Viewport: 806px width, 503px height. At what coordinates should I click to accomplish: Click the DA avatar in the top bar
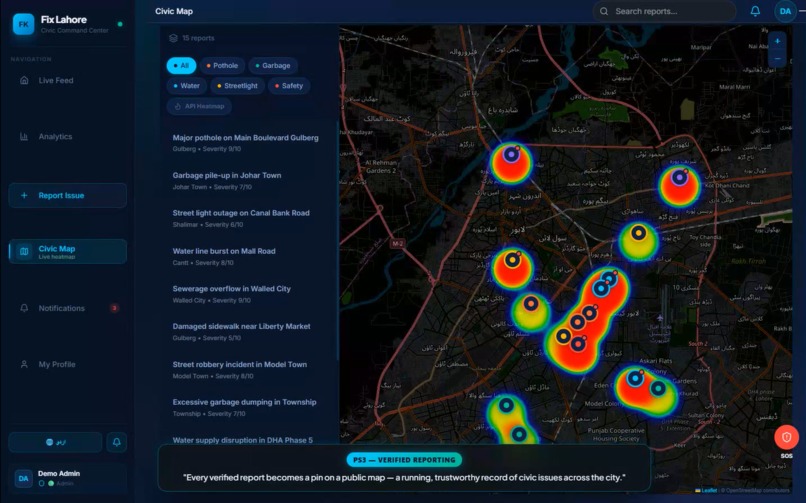[x=785, y=11]
